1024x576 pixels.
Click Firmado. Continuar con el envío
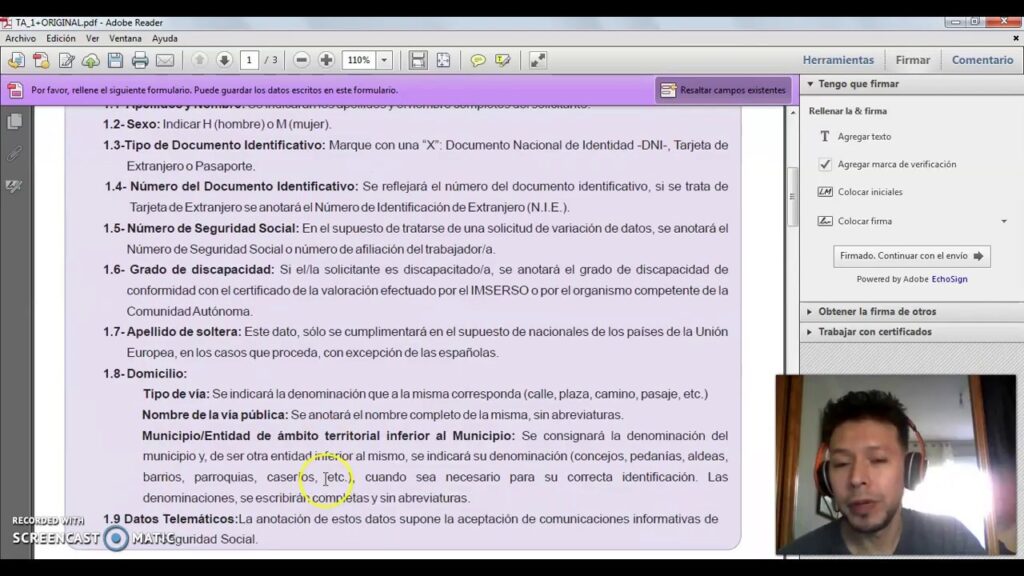point(912,256)
